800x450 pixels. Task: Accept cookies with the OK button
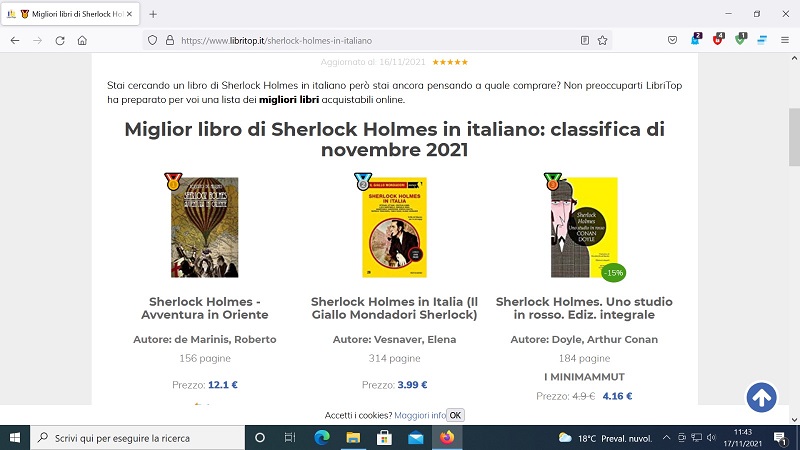pyautogui.click(x=455, y=415)
